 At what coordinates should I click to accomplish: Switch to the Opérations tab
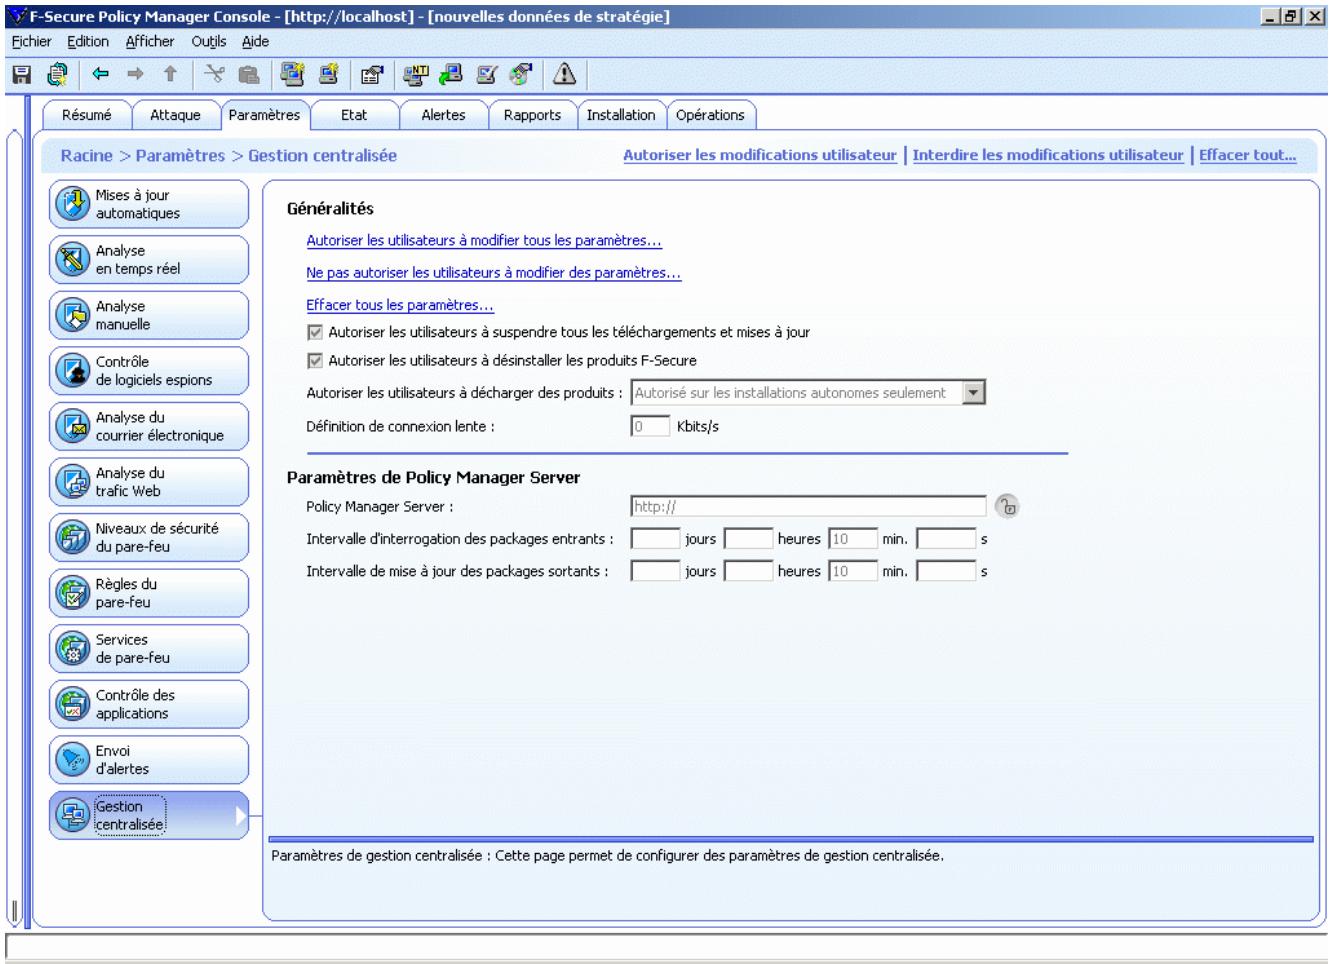[710, 115]
